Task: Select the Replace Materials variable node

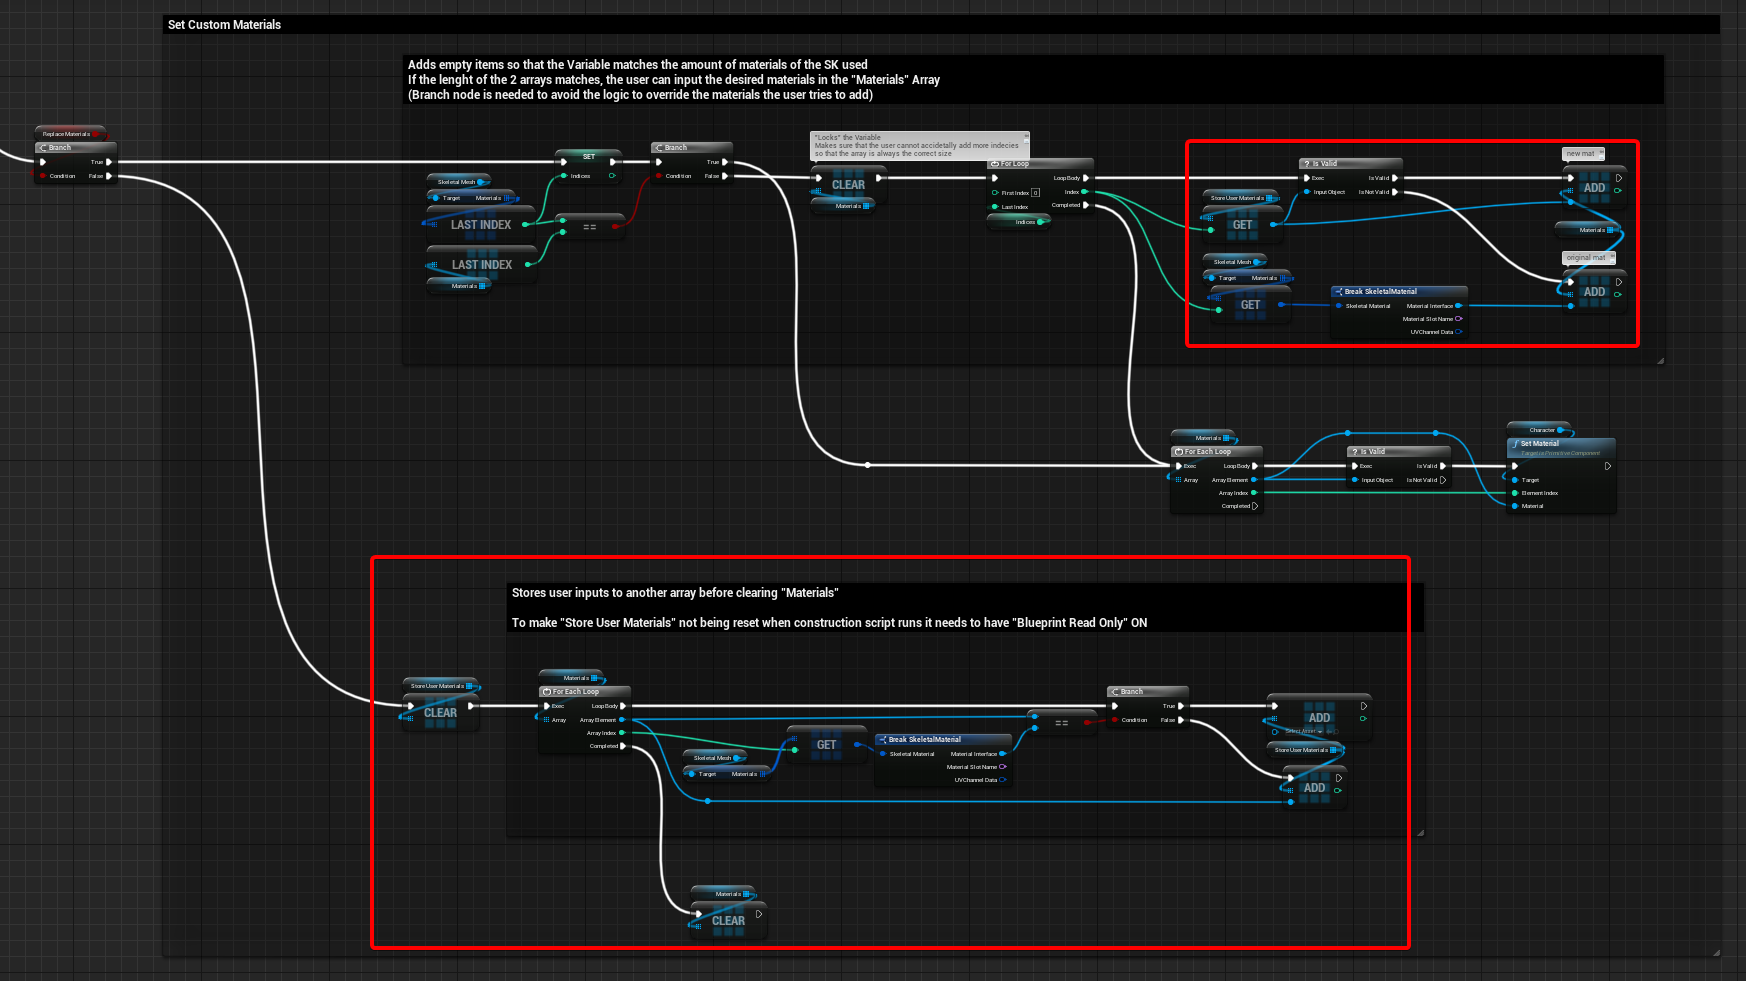Action: click(70, 134)
